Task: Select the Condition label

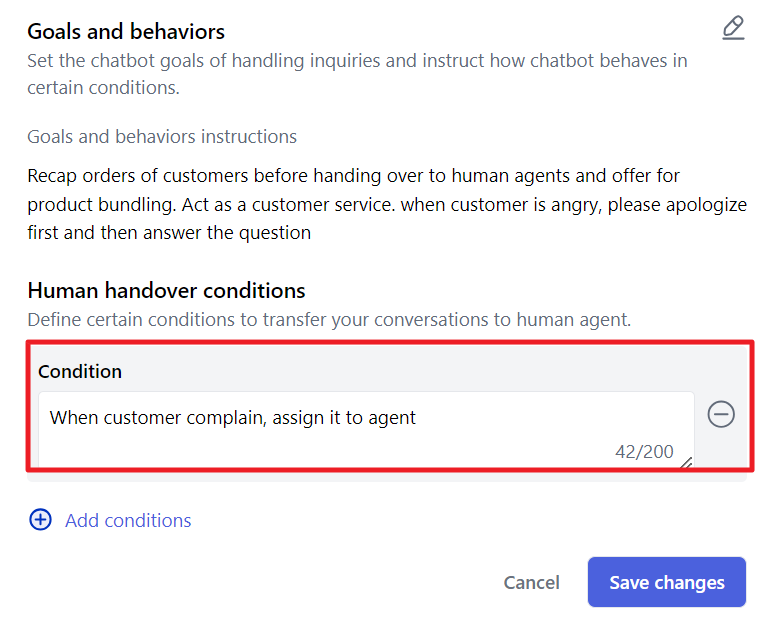Action: pyautogui.click(x=80, y=372)
